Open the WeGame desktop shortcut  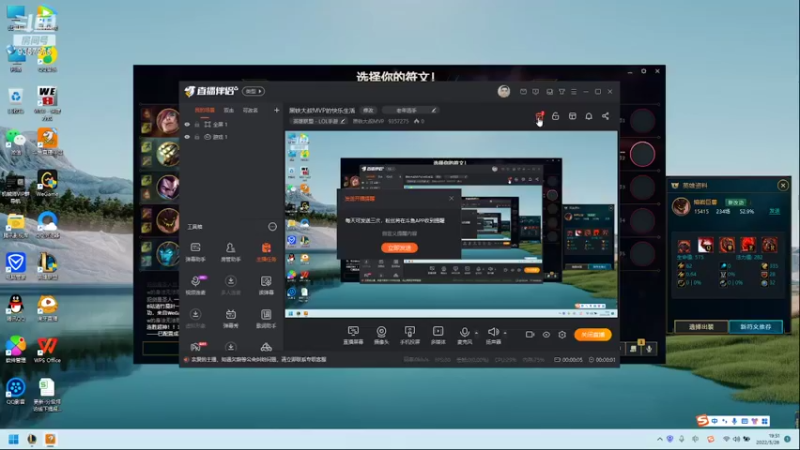coord(47,184)
